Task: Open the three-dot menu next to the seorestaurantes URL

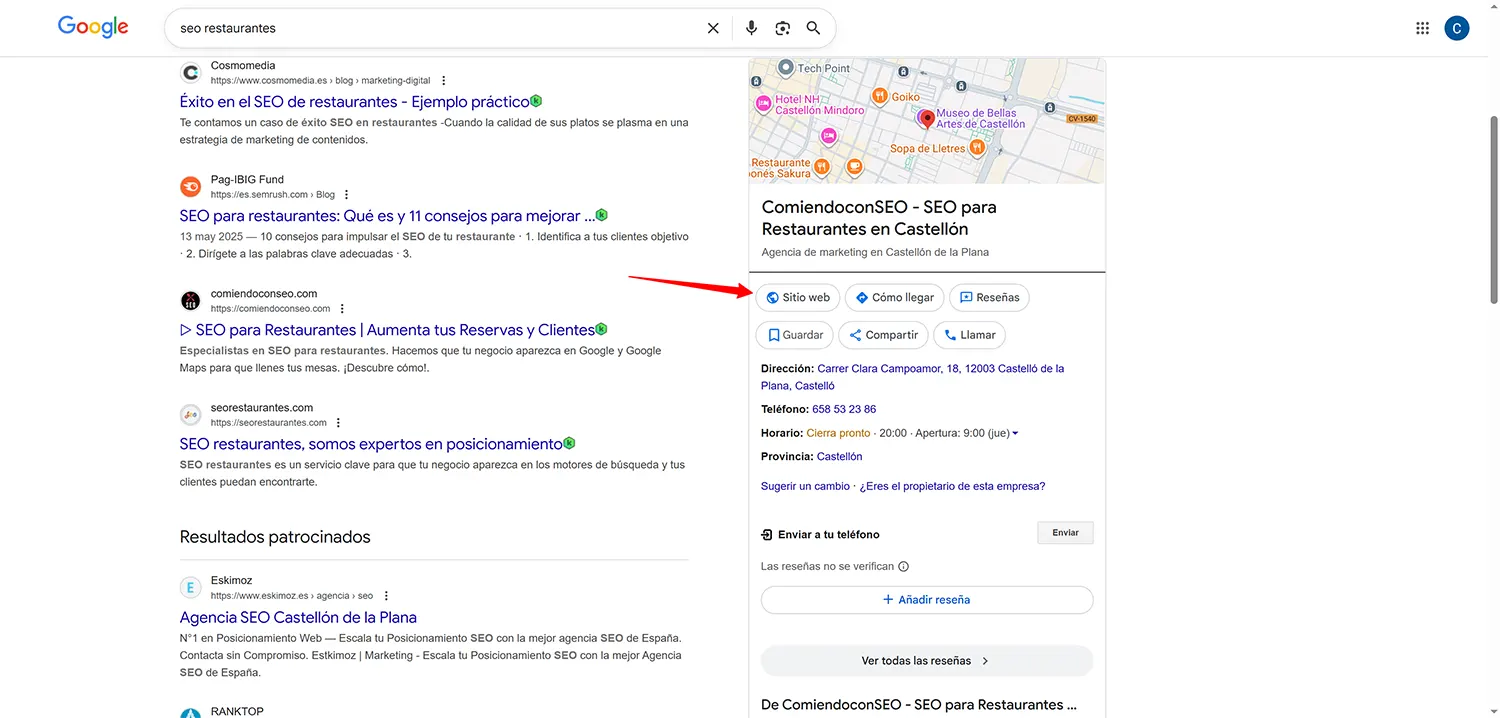Action: tap(338, 423)
